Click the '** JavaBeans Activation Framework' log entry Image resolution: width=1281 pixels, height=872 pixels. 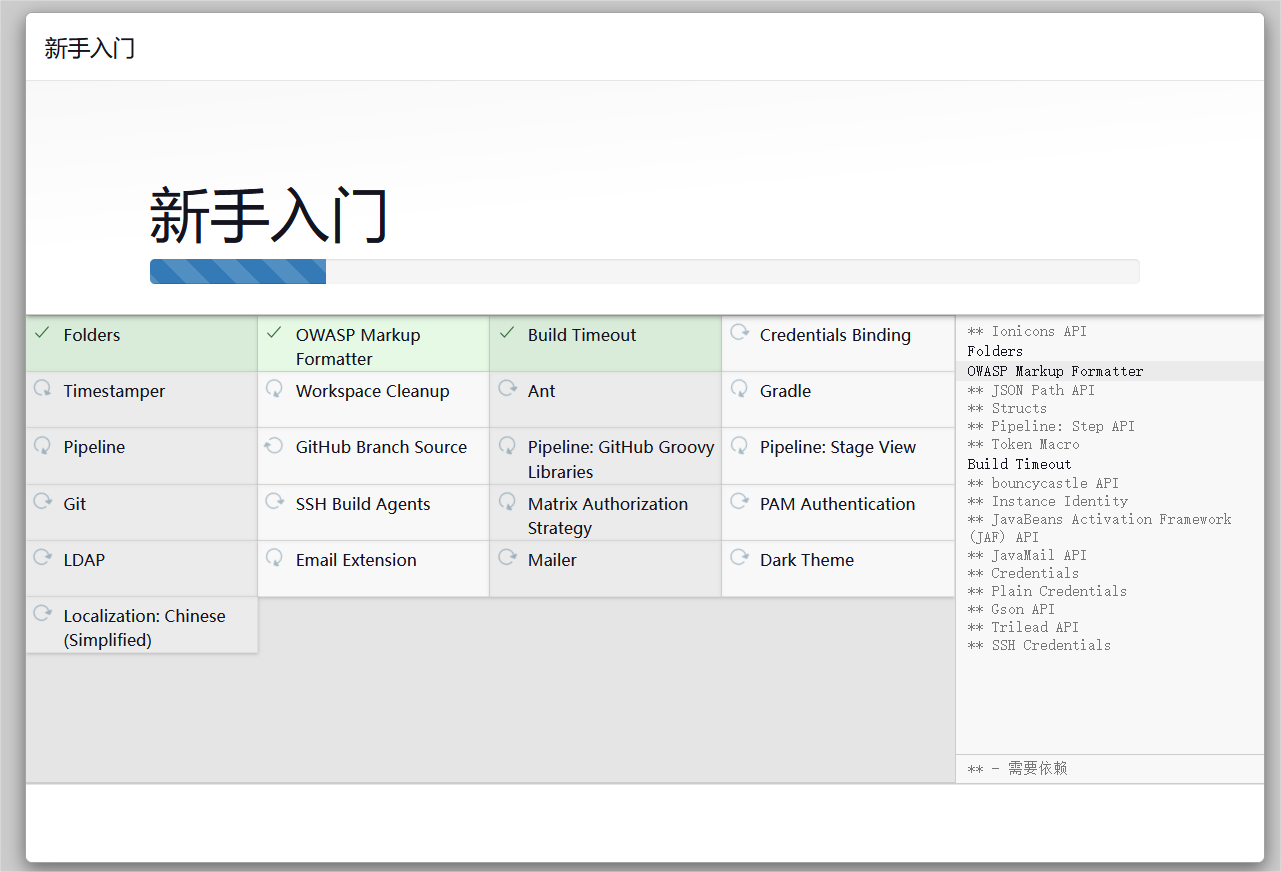pyautogui.click(x=1099, y=528)
